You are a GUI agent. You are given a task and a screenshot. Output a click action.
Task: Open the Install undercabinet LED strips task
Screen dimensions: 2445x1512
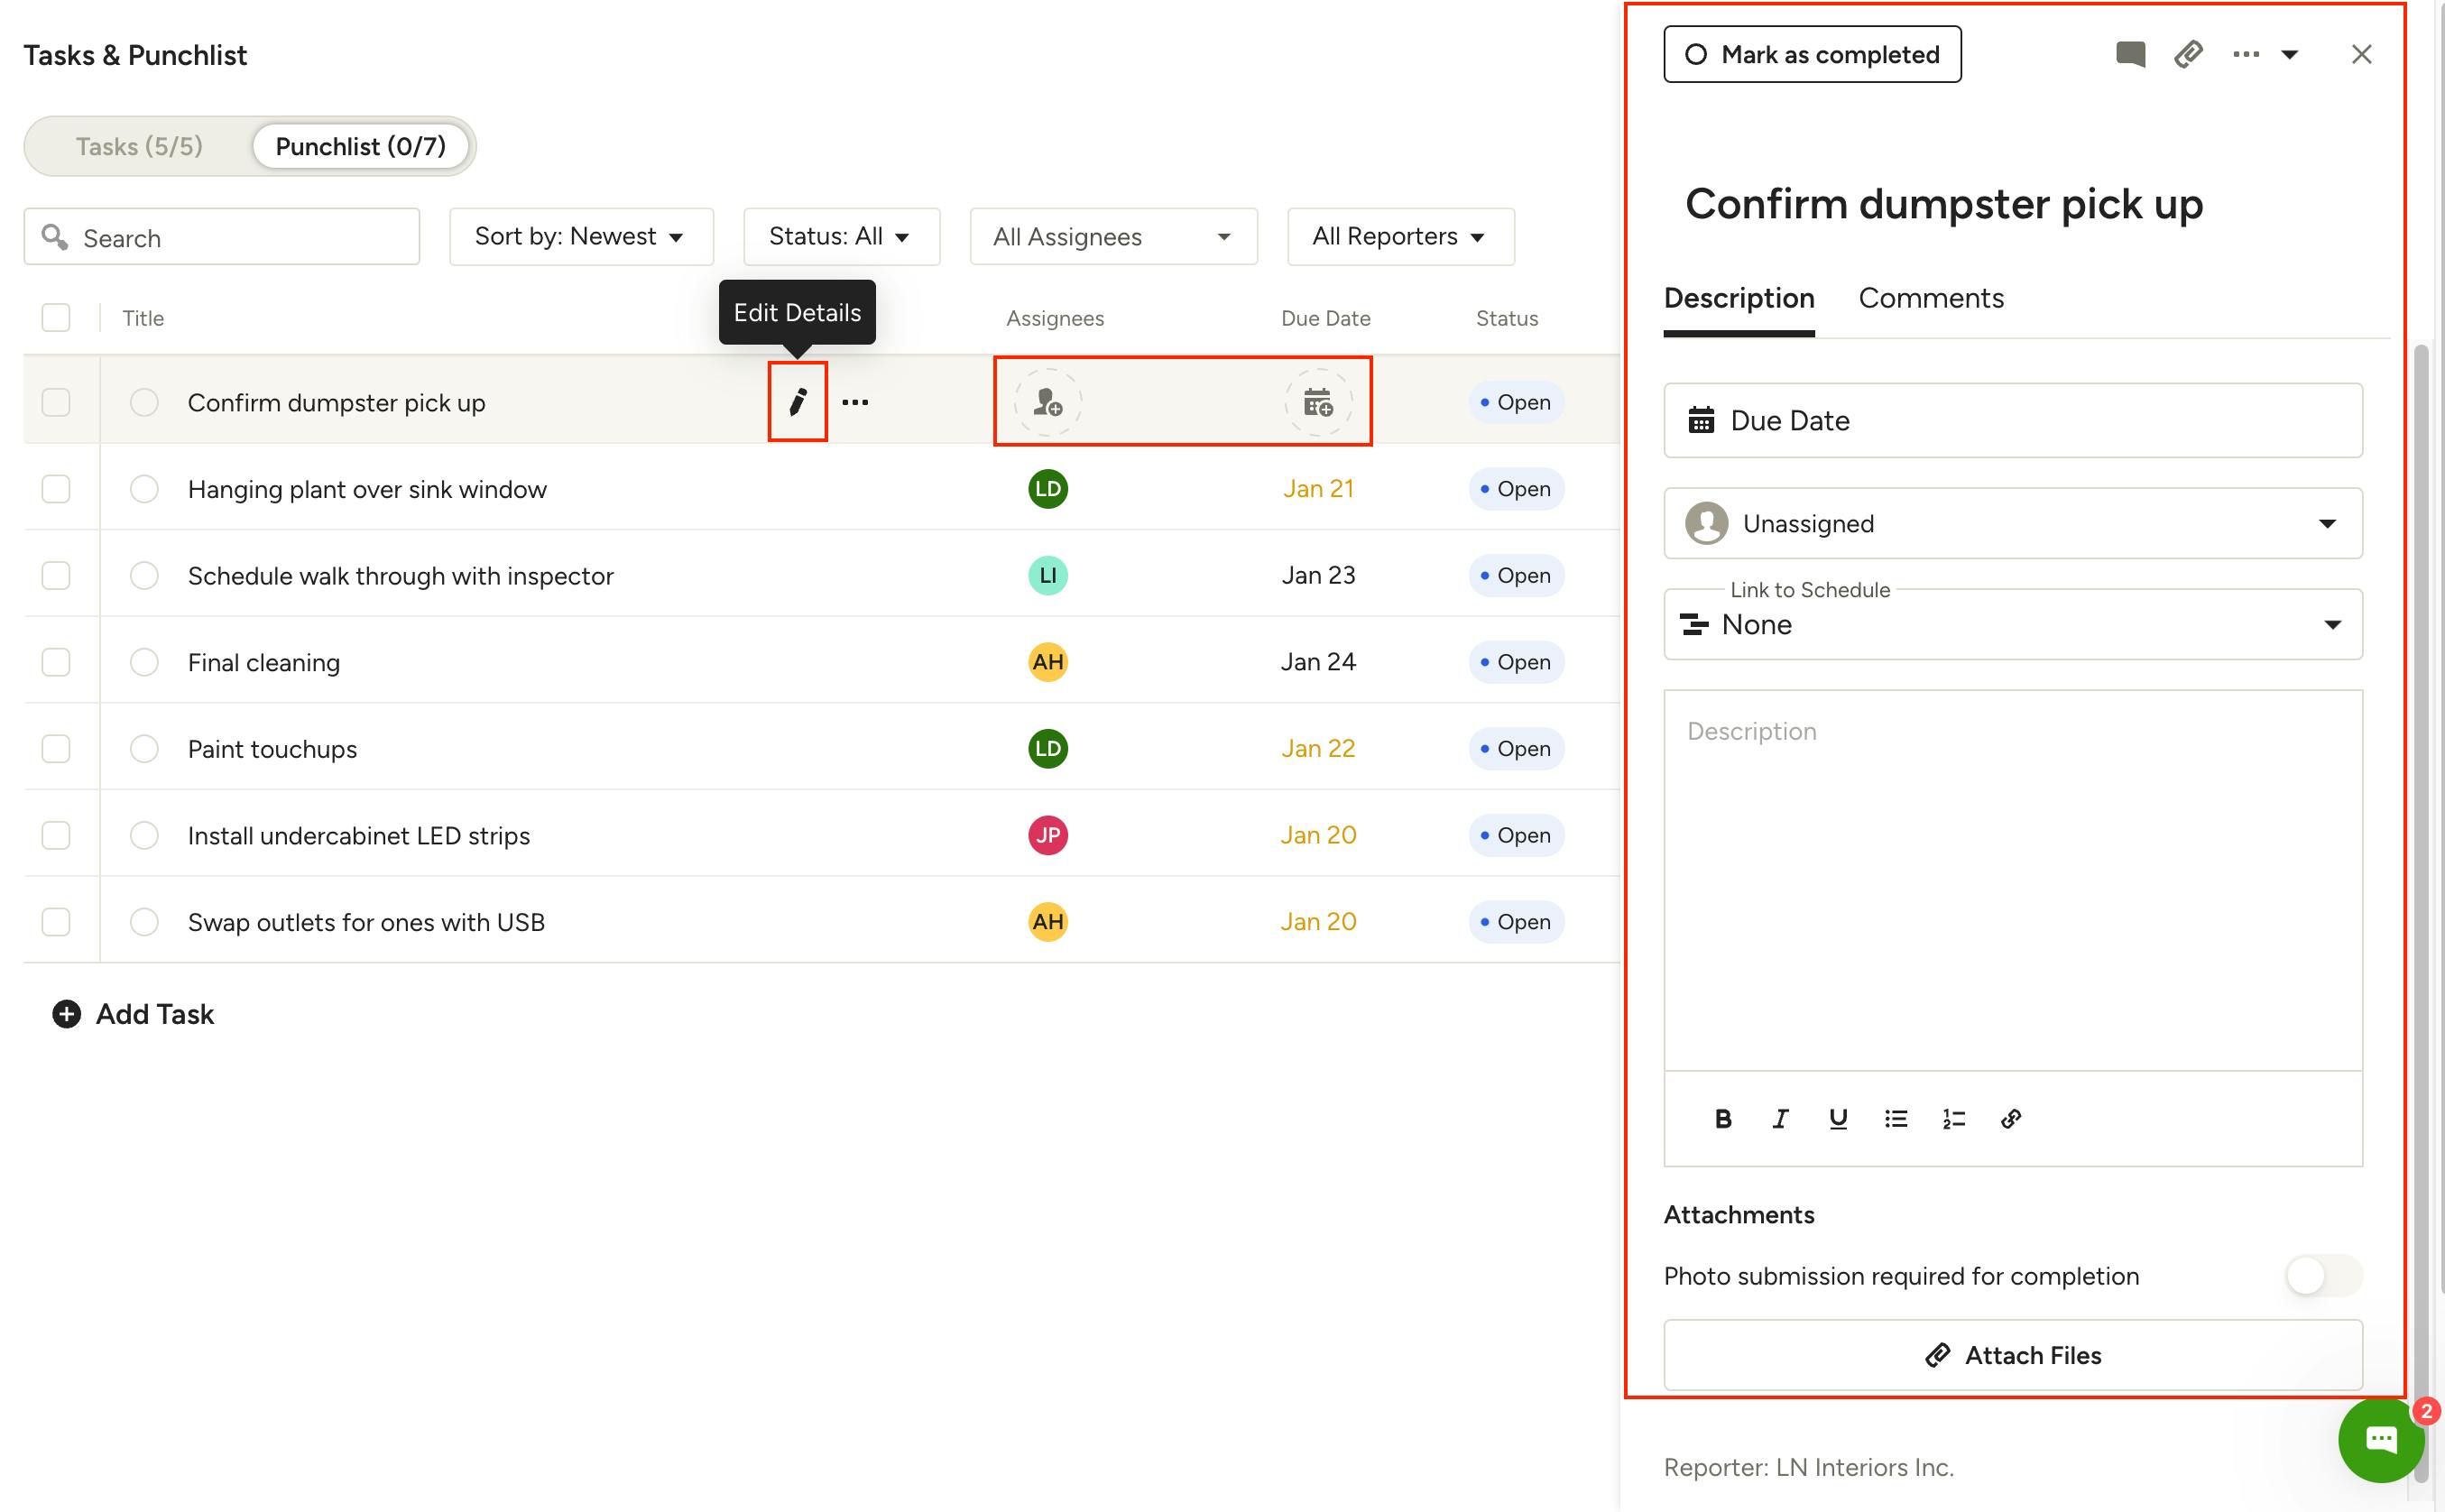(x=358, y=835)
